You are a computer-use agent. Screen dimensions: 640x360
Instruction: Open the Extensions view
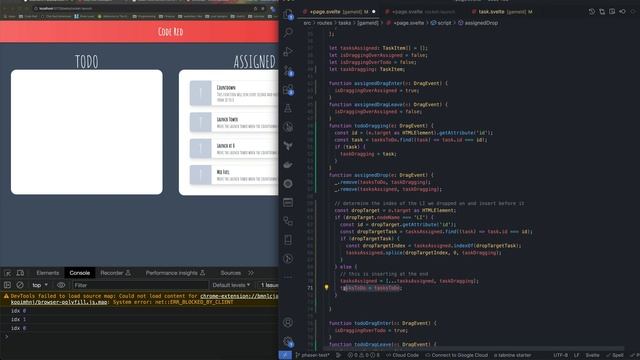click(288, 89)
